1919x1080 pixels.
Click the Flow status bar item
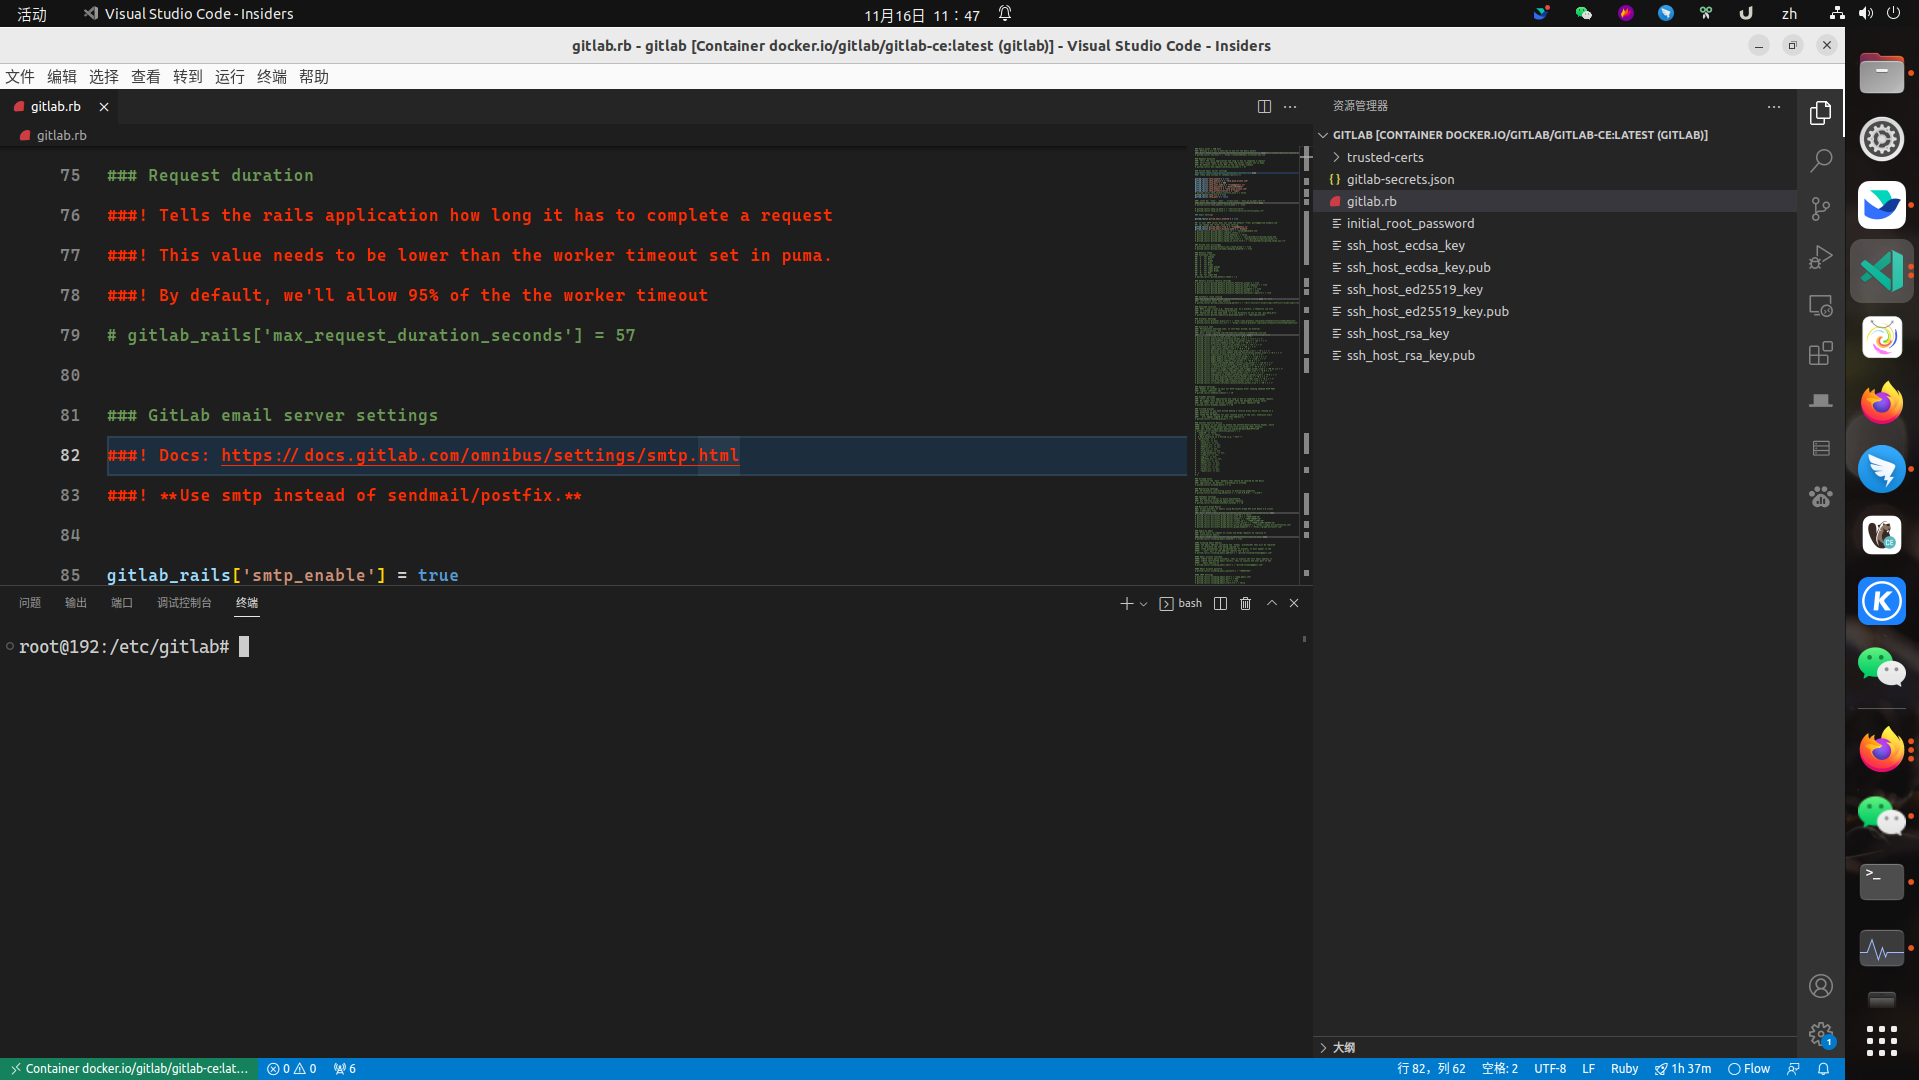tap(1749, 1069)
